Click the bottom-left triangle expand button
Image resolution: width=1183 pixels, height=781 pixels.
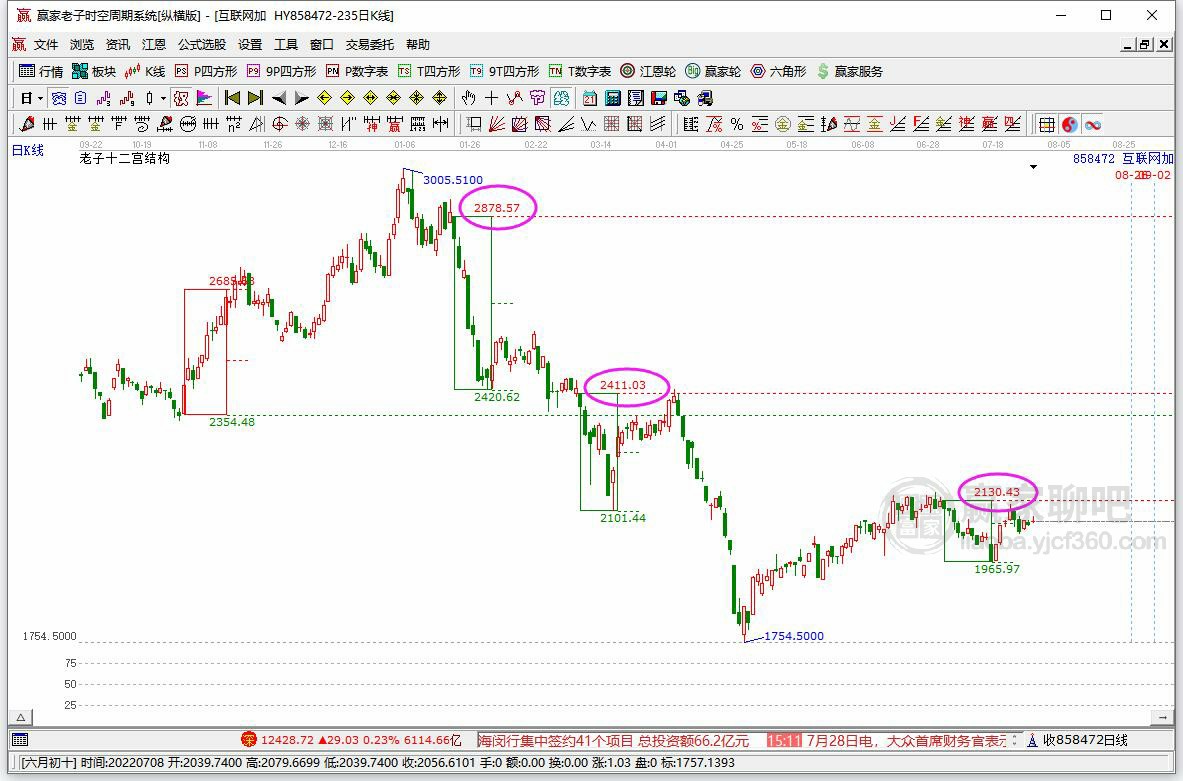[x=21, y=718]
